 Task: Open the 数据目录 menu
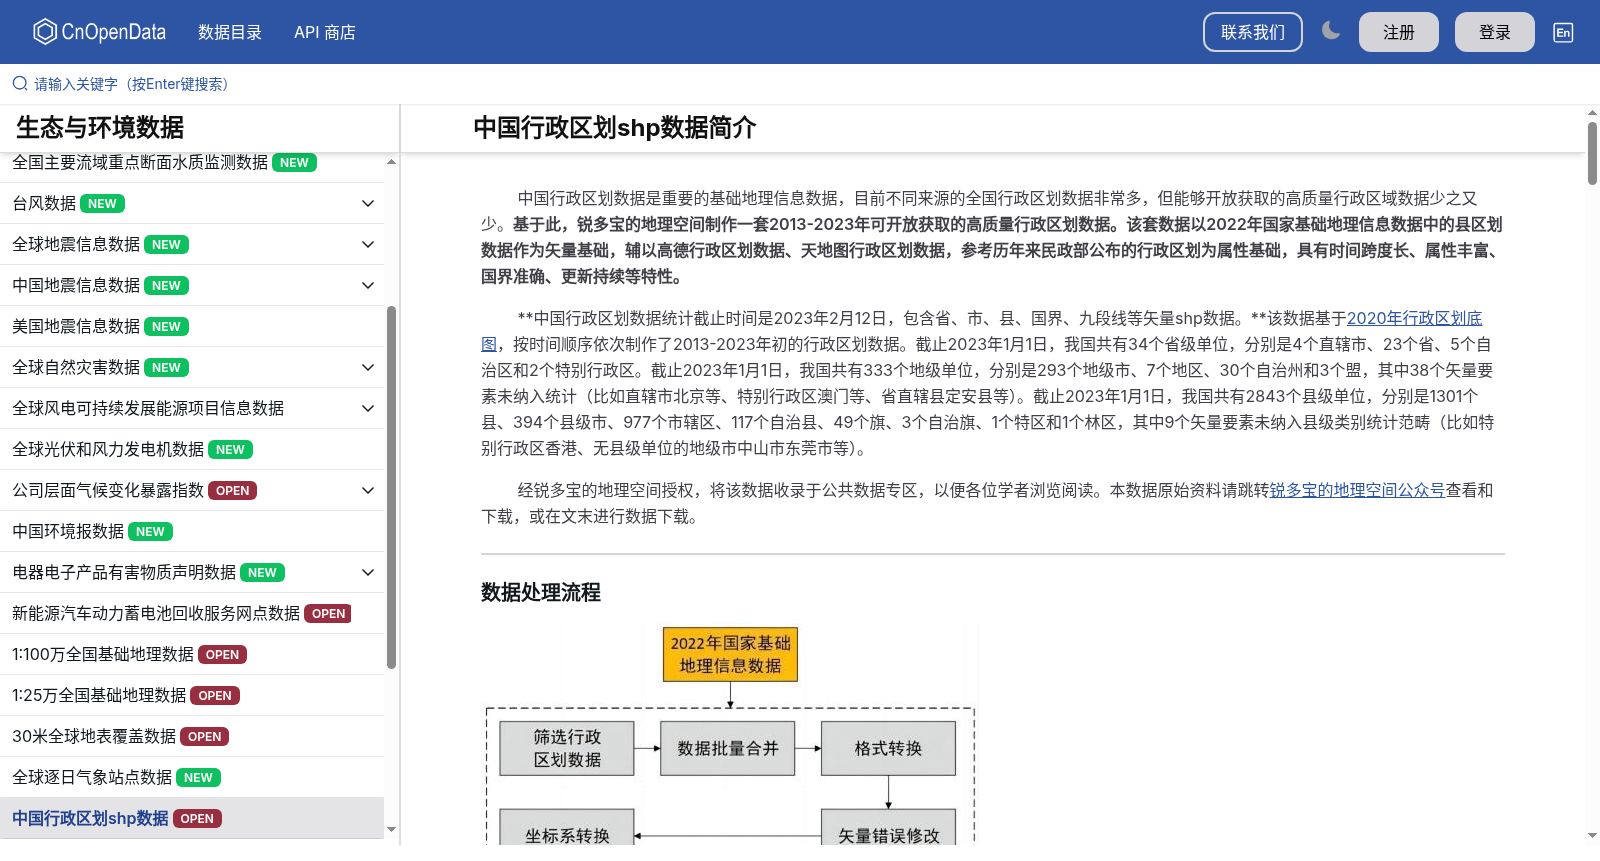point(230,32)
